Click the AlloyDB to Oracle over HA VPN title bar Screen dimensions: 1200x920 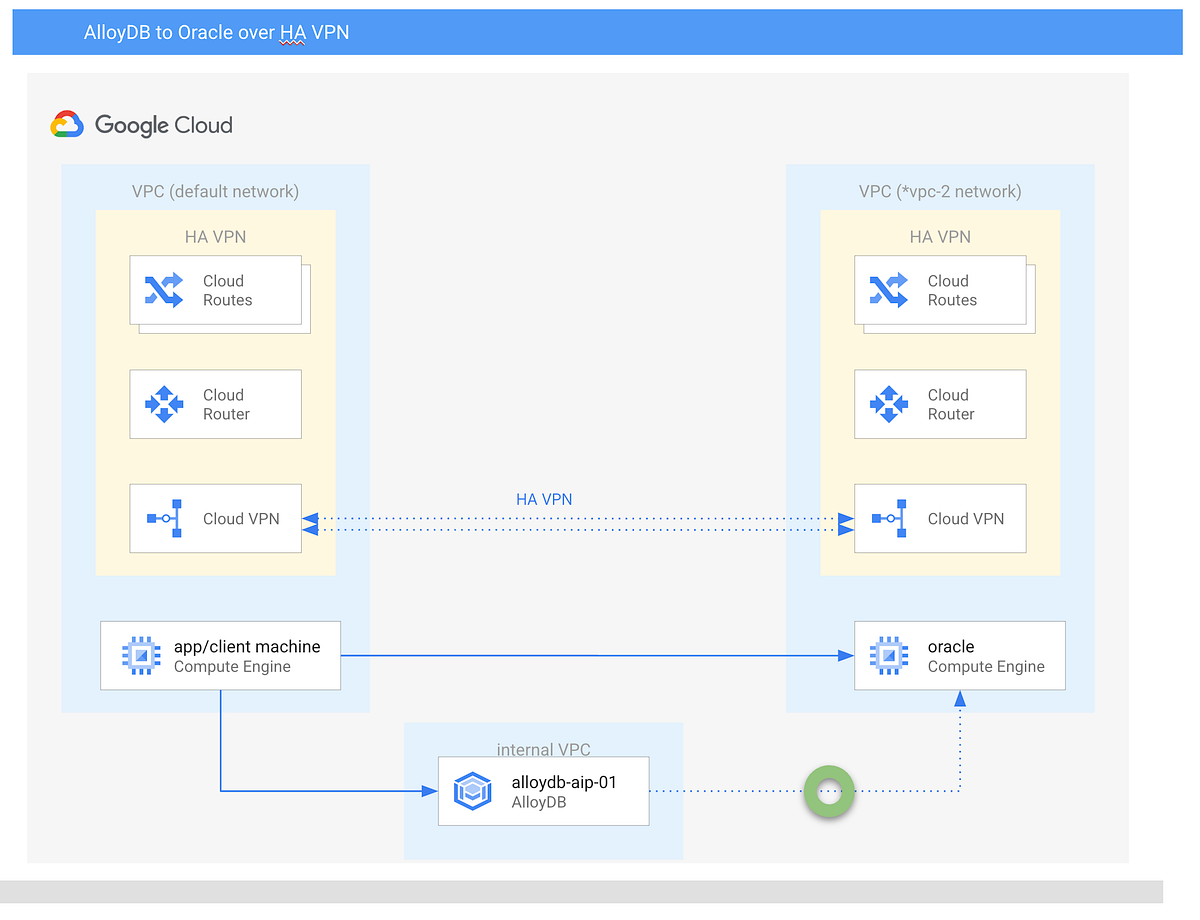coord(216,32)
